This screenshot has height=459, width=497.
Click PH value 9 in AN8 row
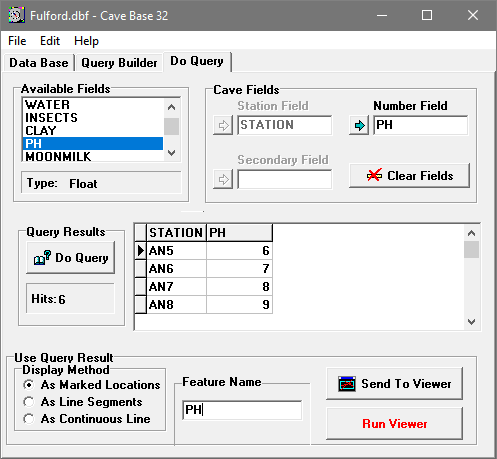click(x=239, y=305)
